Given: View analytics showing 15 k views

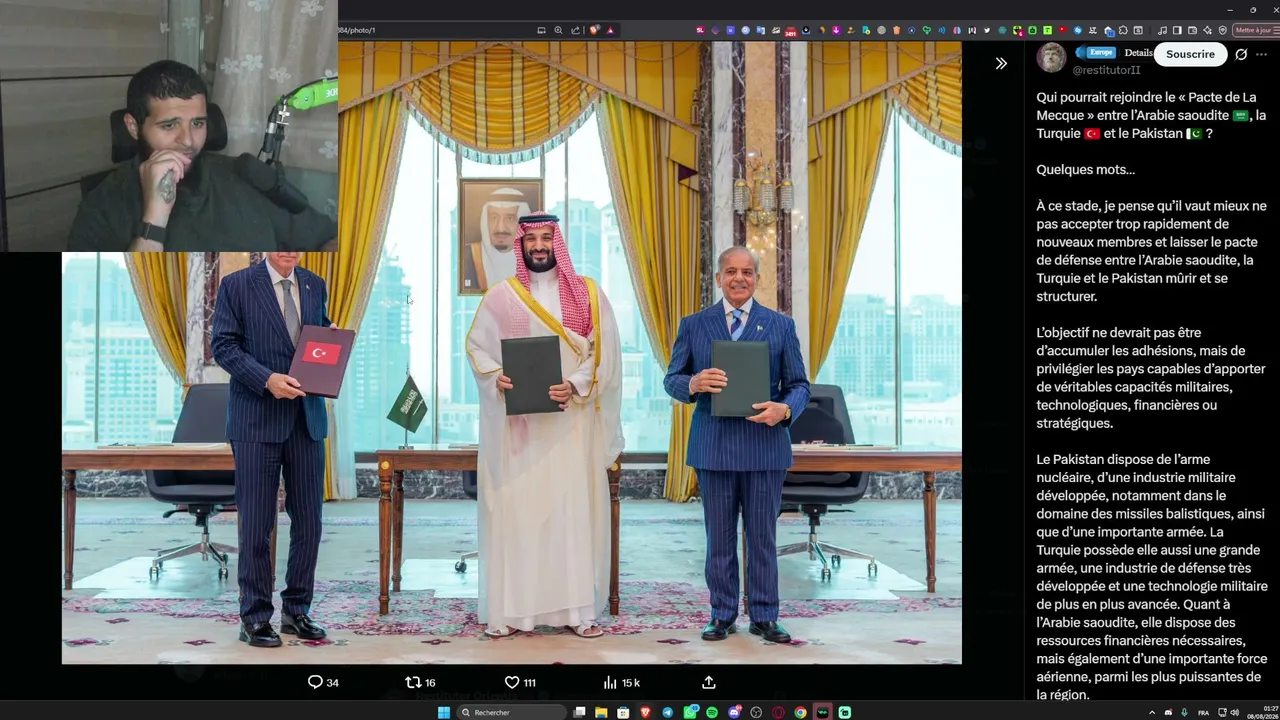Looking at the screenshot, I should pos(621,682).
